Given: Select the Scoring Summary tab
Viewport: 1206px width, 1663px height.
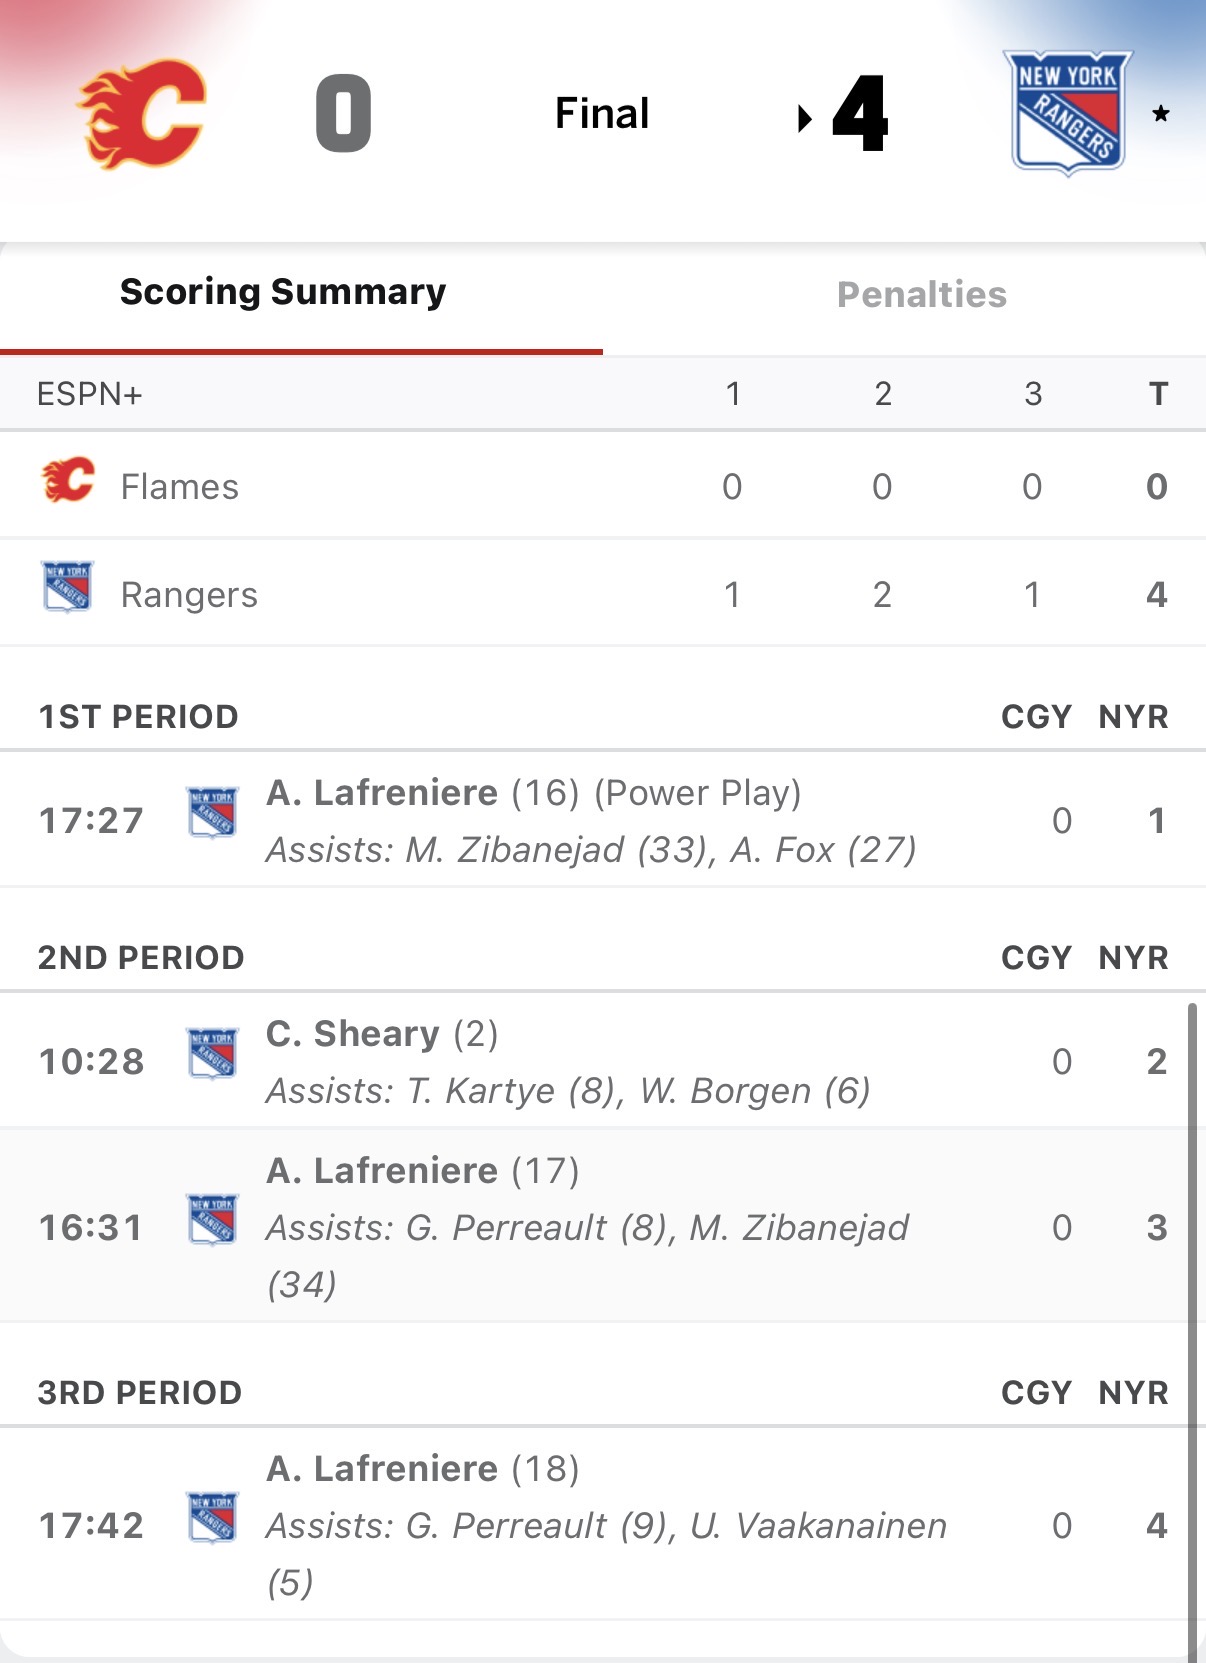Looking at the screenshot, I should tap(283, 292).
